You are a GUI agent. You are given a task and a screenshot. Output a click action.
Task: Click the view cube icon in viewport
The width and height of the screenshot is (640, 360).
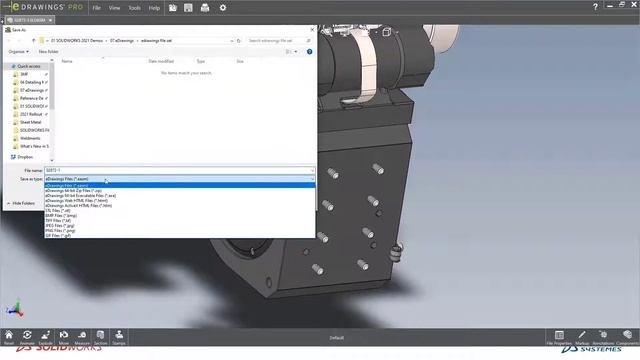pos(387,32)
